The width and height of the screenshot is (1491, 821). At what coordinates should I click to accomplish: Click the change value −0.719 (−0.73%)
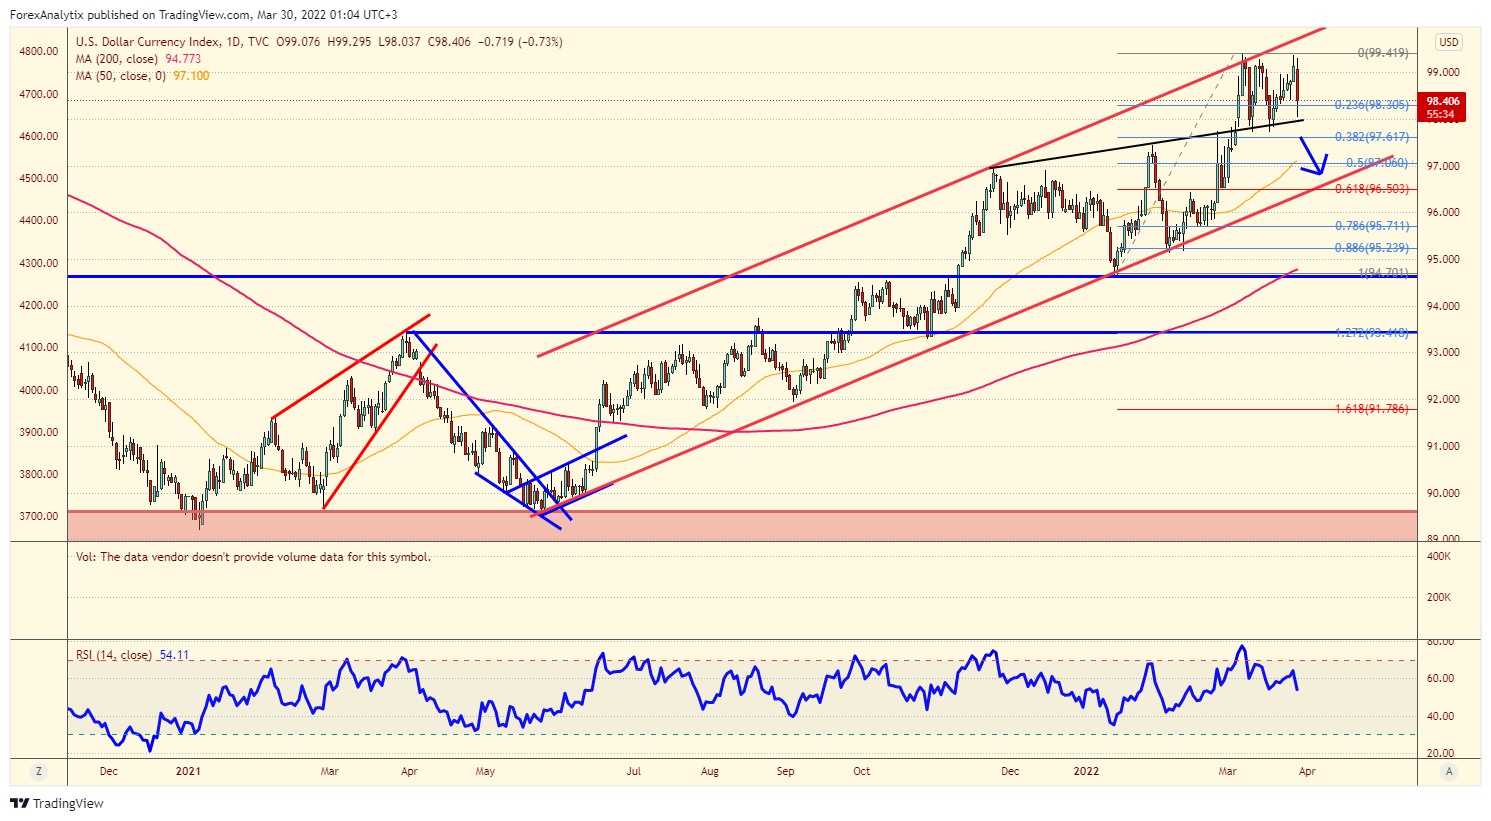click(x=520, y=42)
